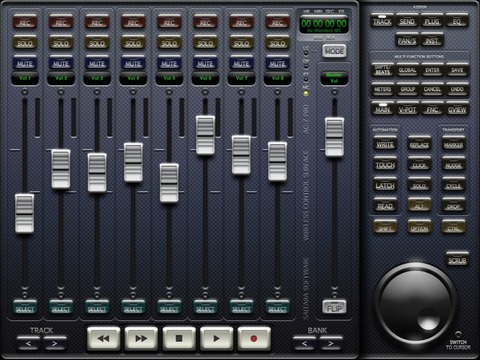
Task: Click the Vol 1 fader handle
Action: click(25, 213)
